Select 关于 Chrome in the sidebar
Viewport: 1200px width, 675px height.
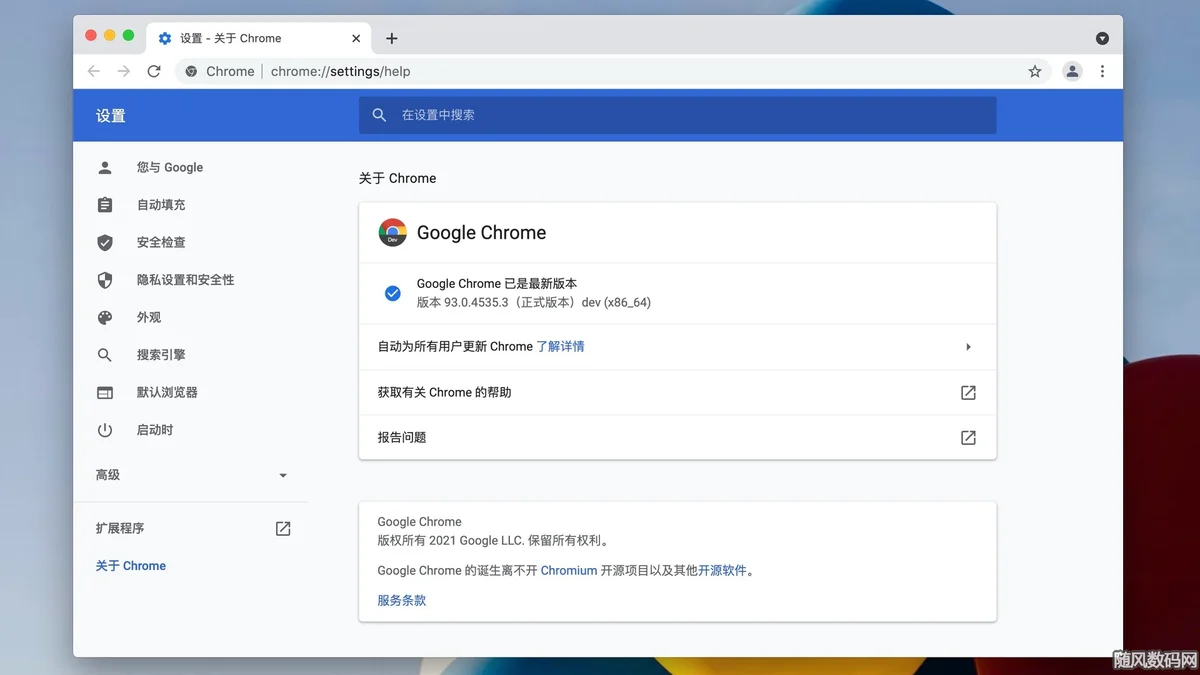131,566
